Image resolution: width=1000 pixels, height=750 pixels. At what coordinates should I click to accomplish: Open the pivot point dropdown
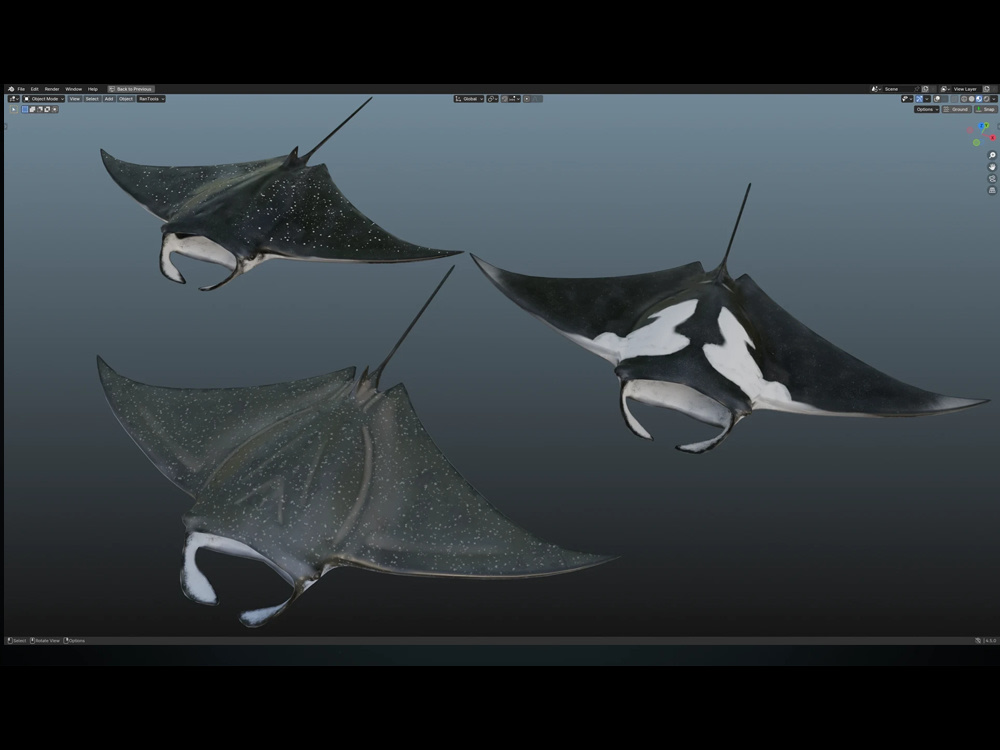pyautogui.click(x=492, y=99)
